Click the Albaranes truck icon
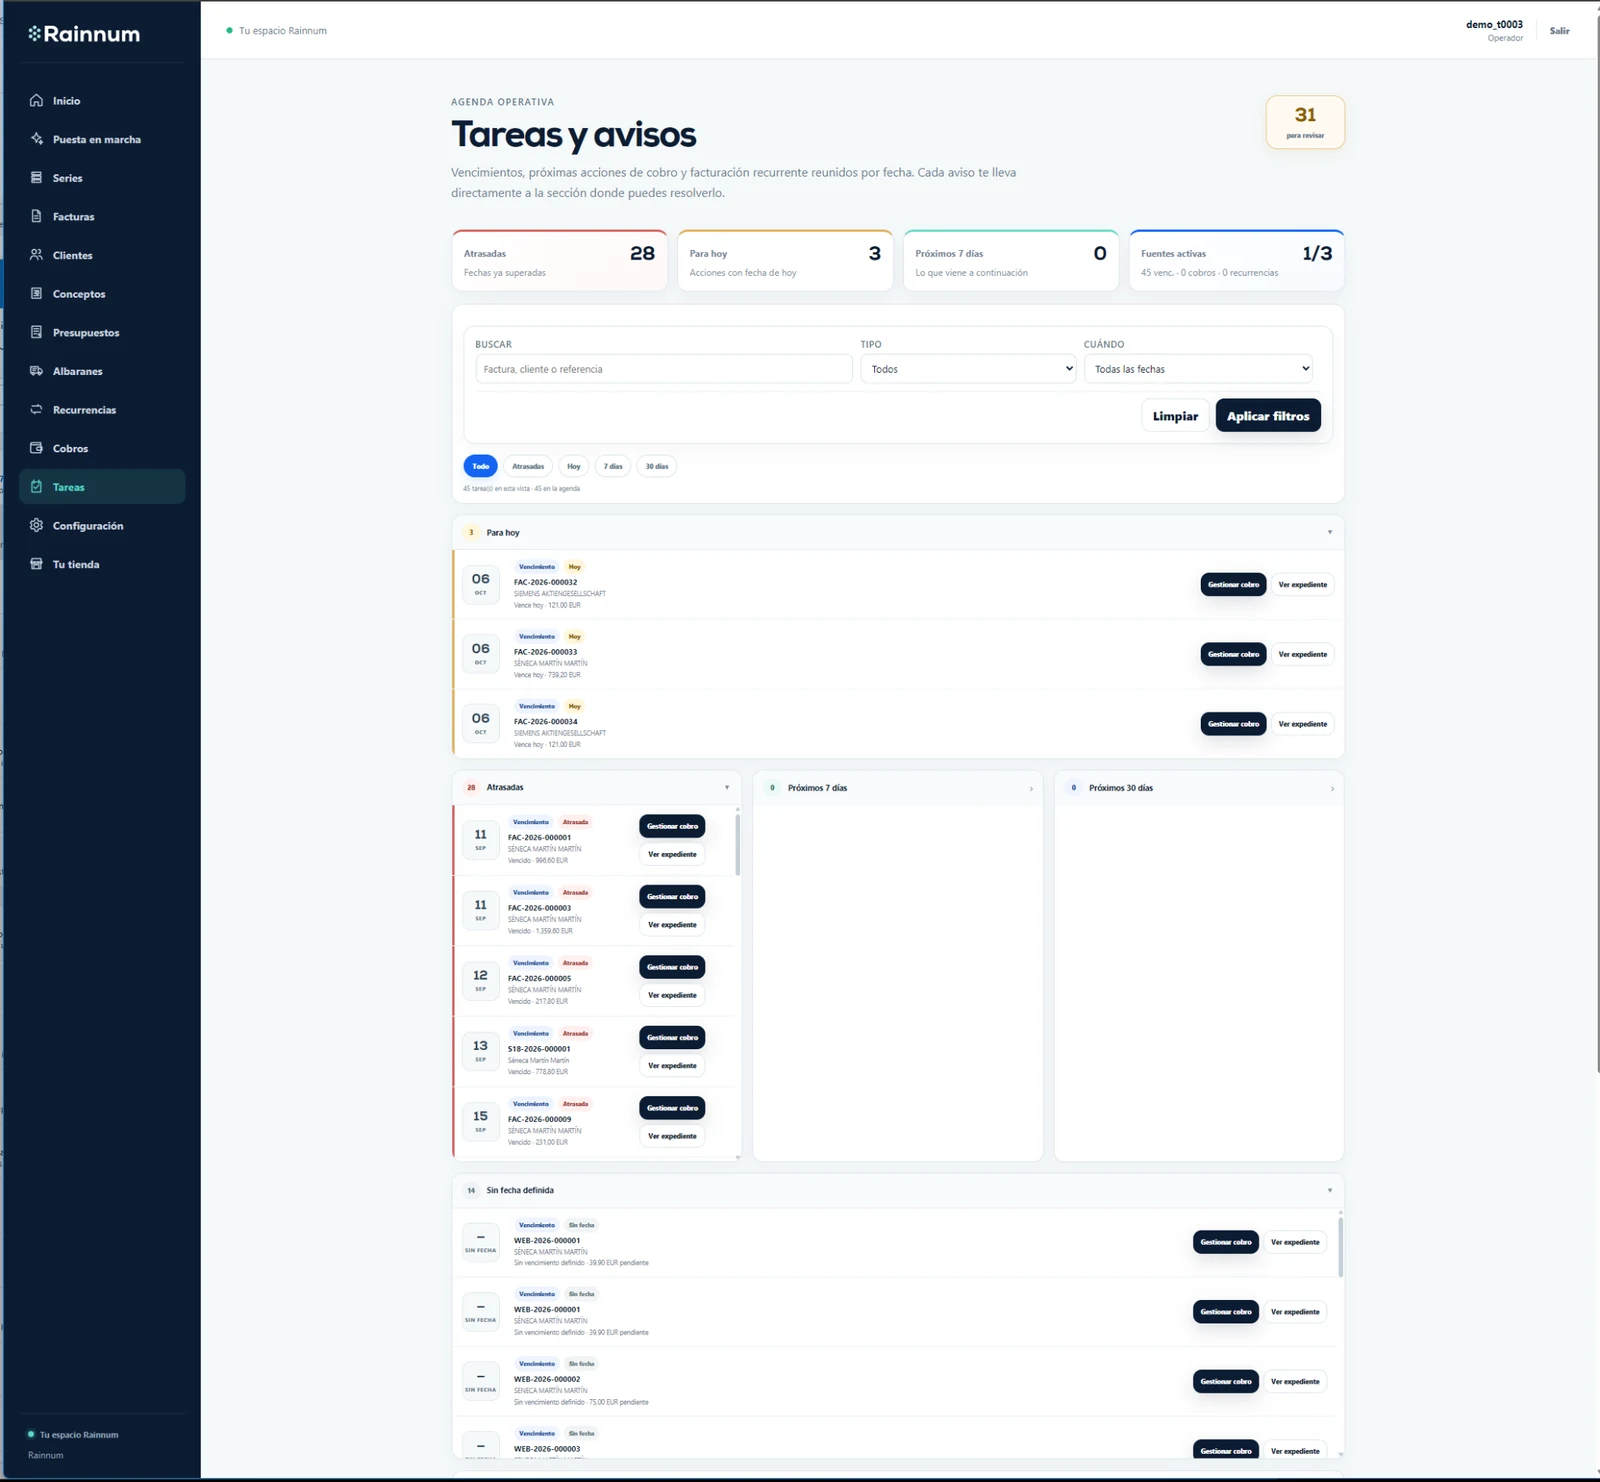This screenshot has width=1600, height=1482. (36, 371)
